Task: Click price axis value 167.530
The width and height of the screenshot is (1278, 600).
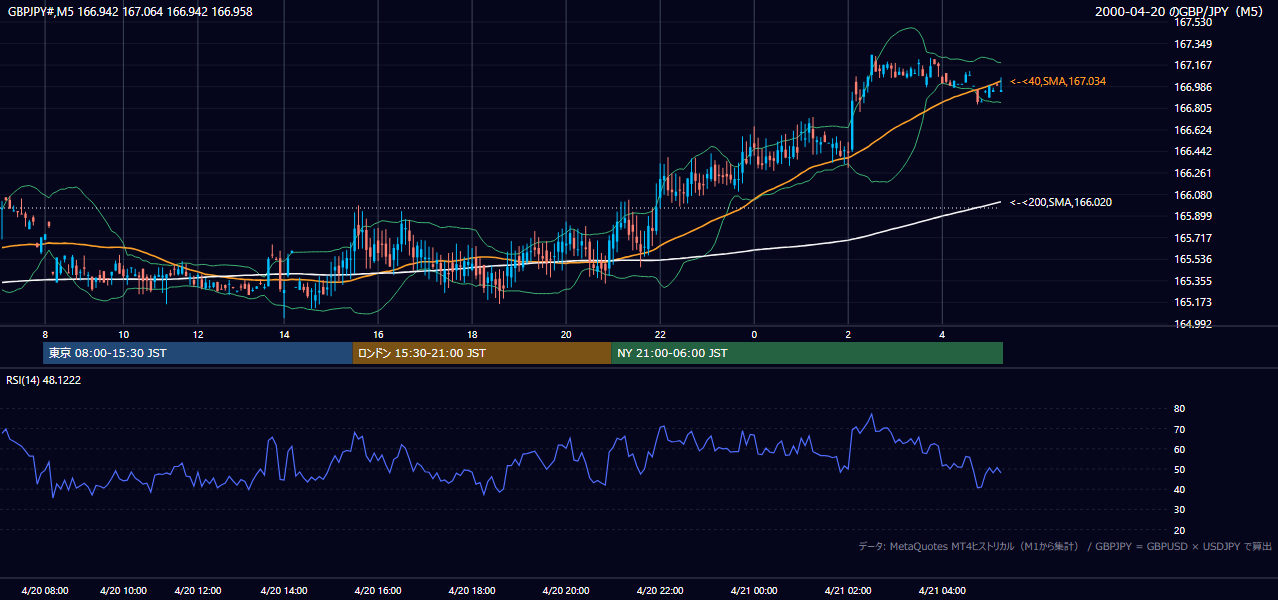Action: pyautogui.click(x=1192, y=22)
